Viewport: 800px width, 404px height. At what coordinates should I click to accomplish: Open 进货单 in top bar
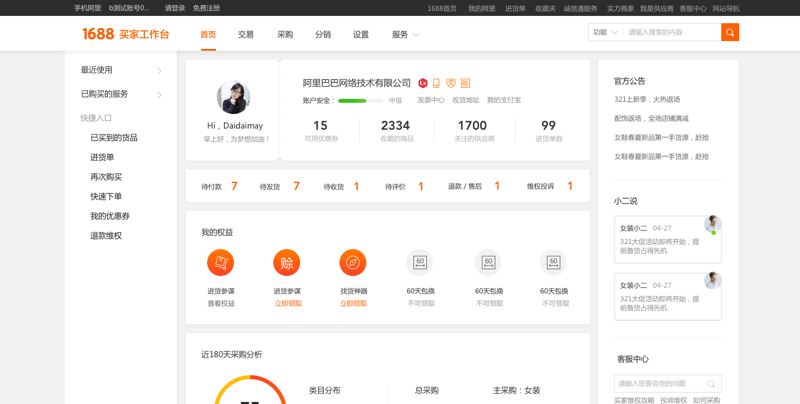515,8
